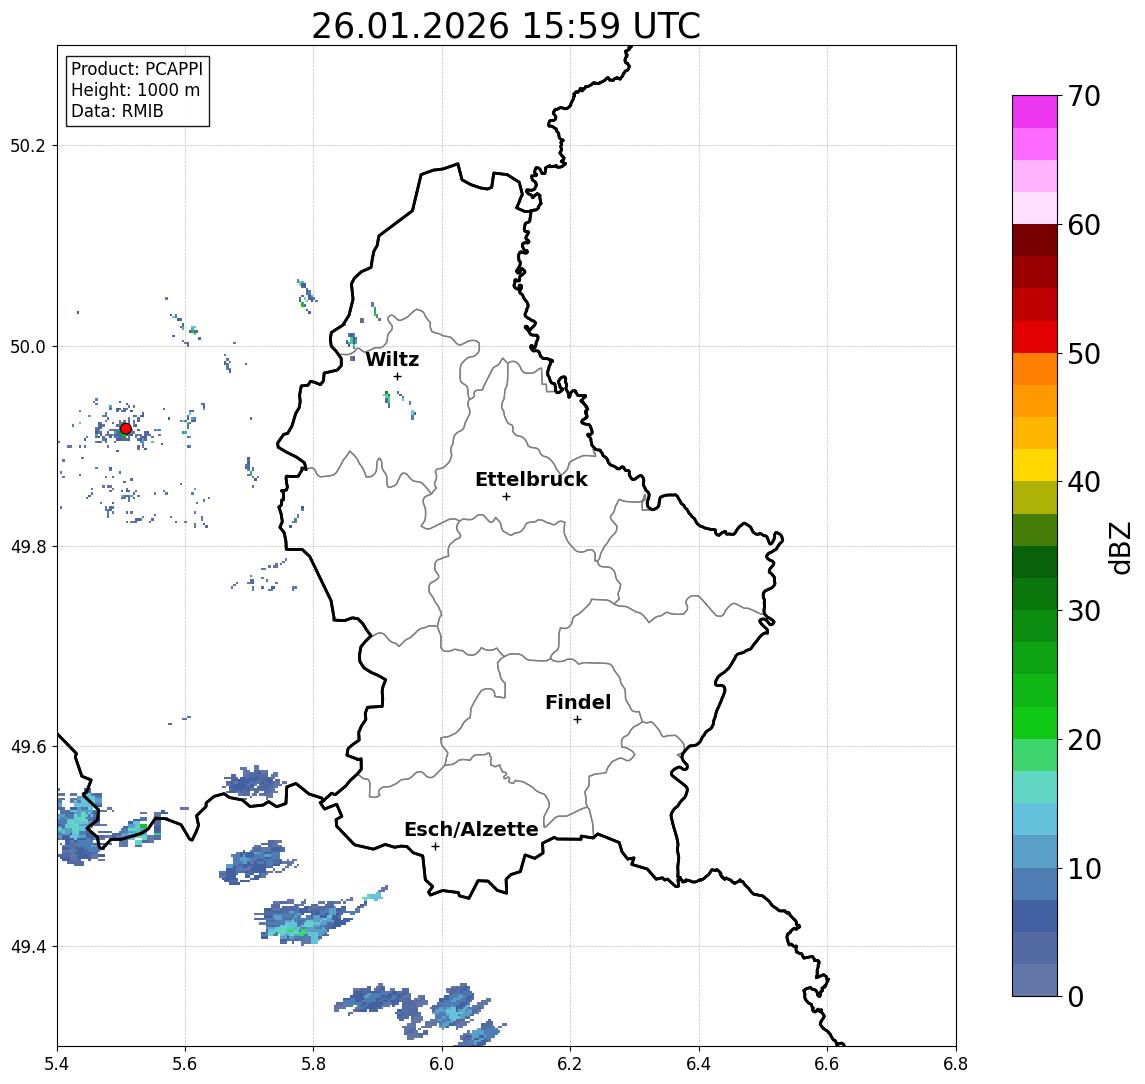Screen dimensions: 1145x1084
Task: Click the longitude label 6.4
Action: (699, 1064)
